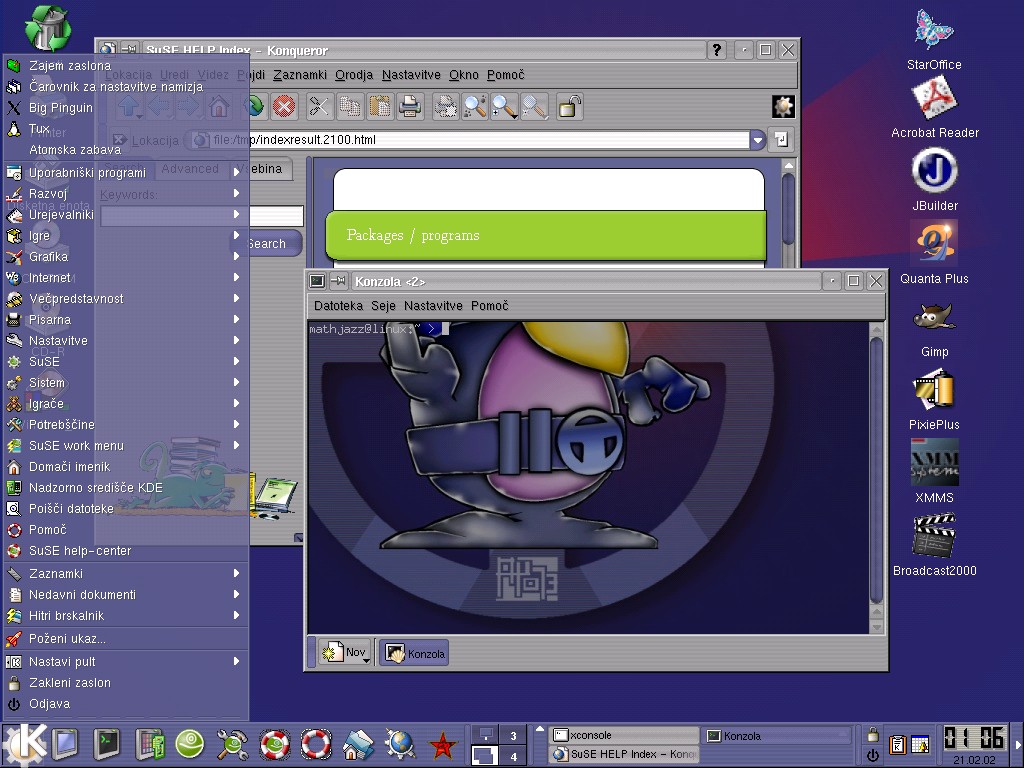Image resolution: width=1024 pixels, height=768 pixels.
Task: Click the Packages / programs green banner
Action: tap(545, 235)
